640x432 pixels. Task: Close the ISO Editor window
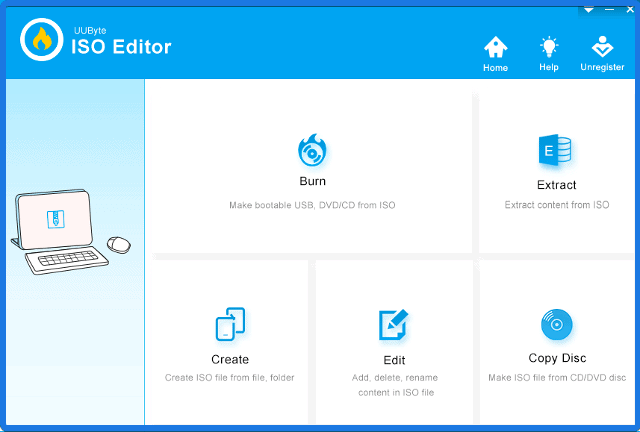point(630,9)
